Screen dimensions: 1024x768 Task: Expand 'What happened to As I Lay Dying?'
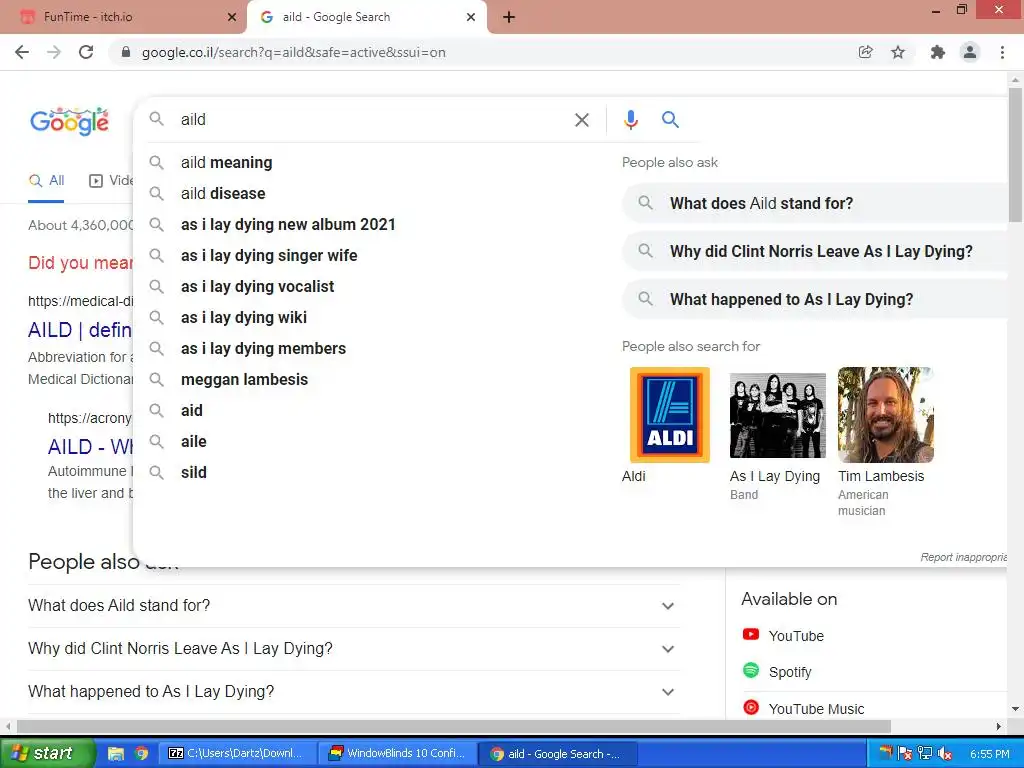(x=353, y=692)
